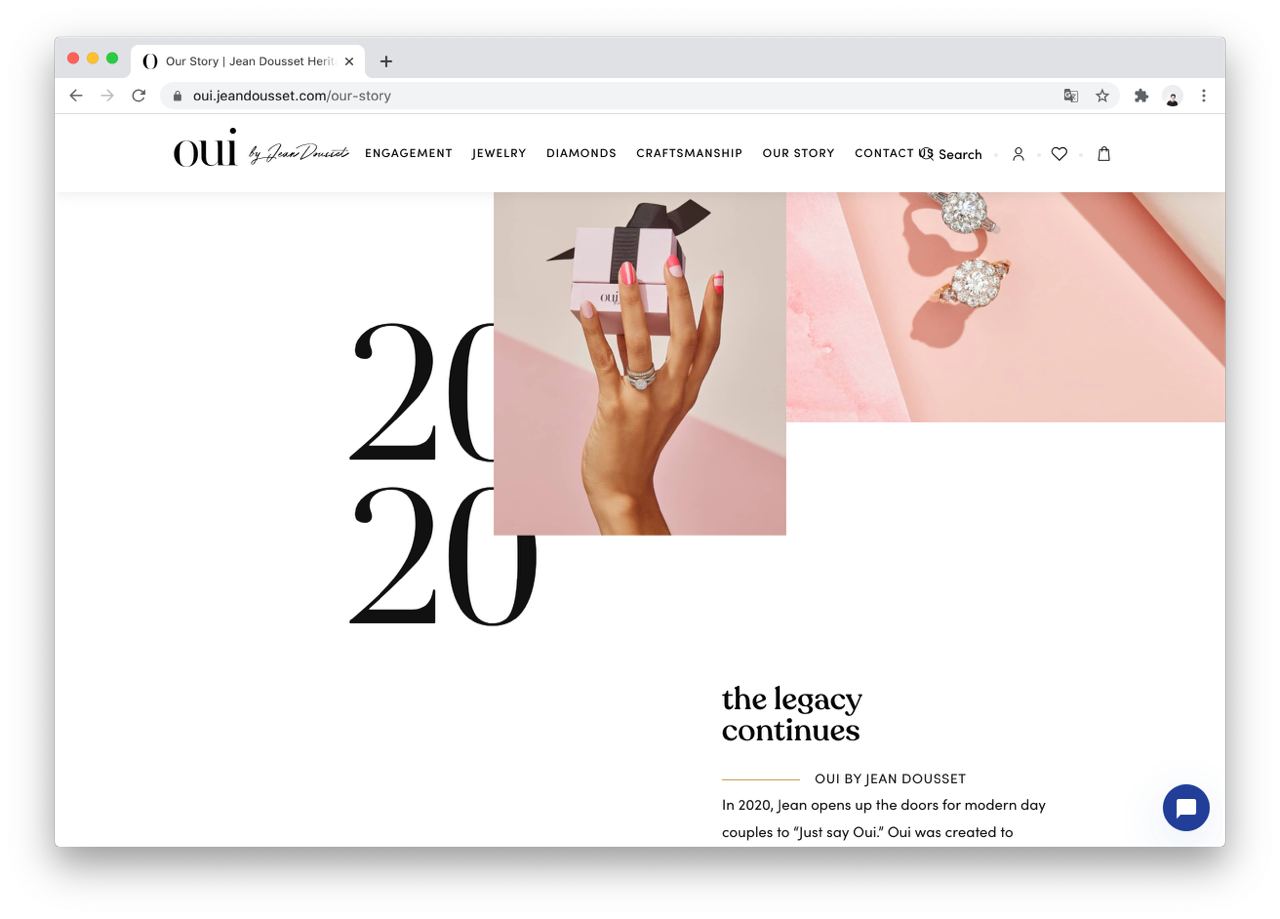This screenshot has height=919, width=1280.
Task: Select Our Story navigation link
Action: [798, 153]
